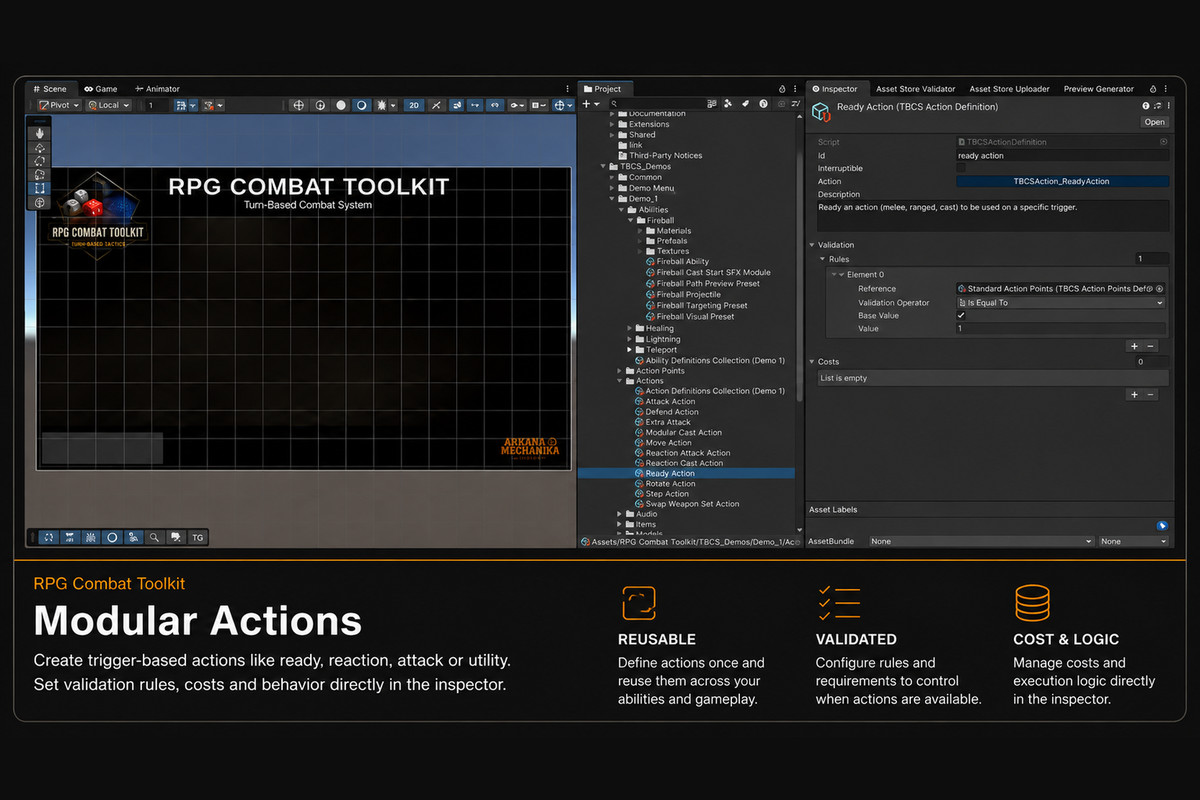
Task: Click the Project panel add plus button
Action: click(587, 104)
